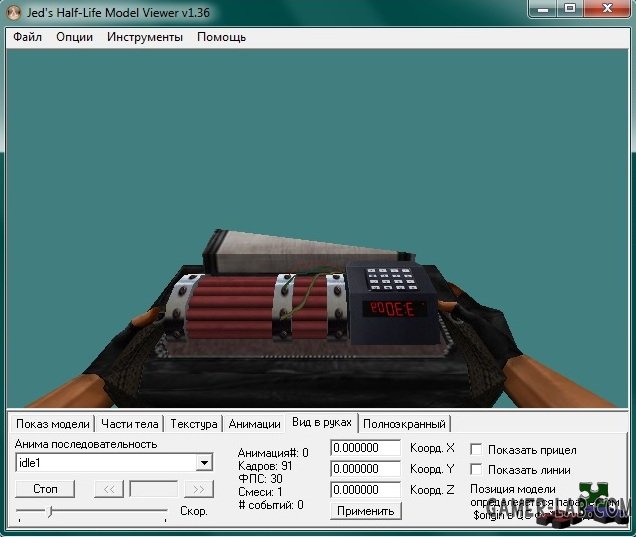Maximize the Model Viewer window
This screenshot has height=537, width=636.
[x=570, y=9]
